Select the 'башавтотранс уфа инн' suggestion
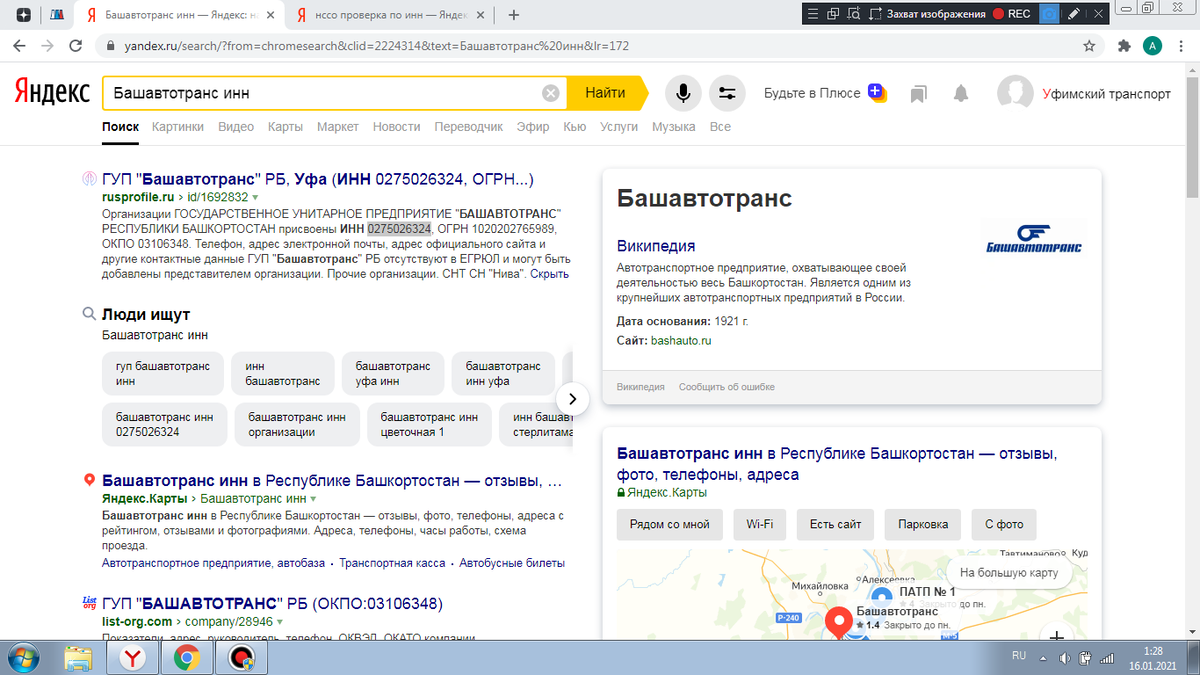The width and height of the screenshot is (1200, 675). 392,374
